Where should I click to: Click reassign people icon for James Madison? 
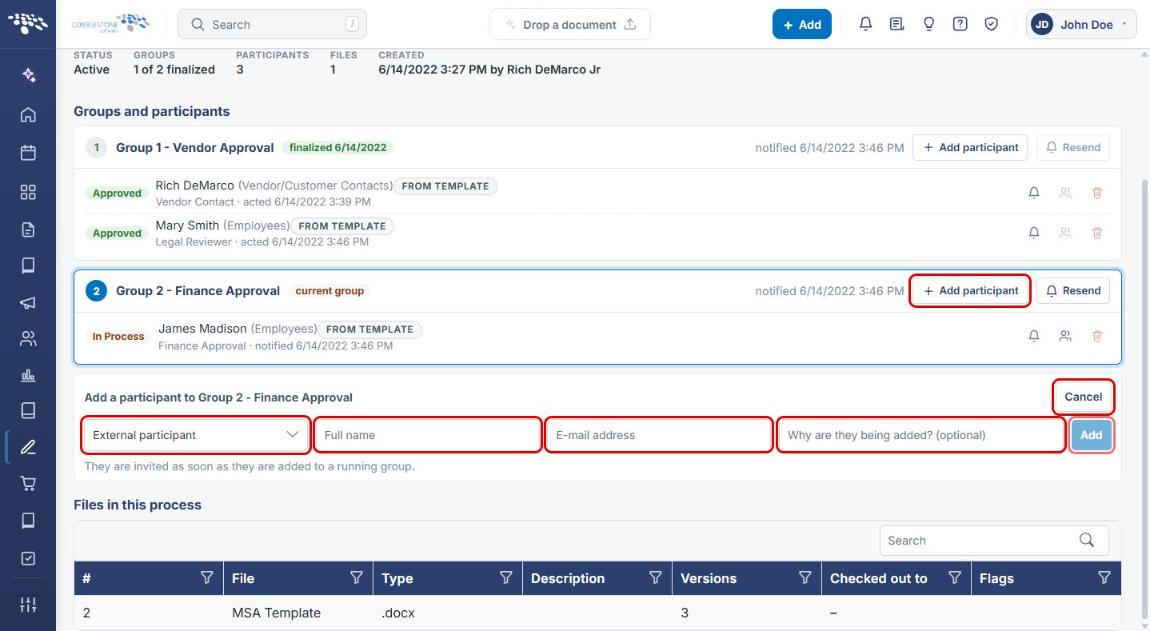(1065, 336)
